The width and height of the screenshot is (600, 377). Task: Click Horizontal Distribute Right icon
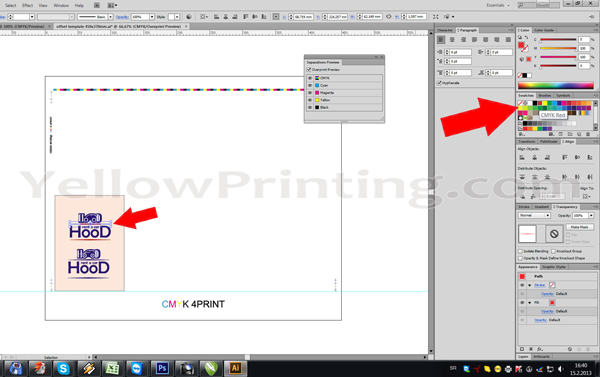(x=590, y=177)
